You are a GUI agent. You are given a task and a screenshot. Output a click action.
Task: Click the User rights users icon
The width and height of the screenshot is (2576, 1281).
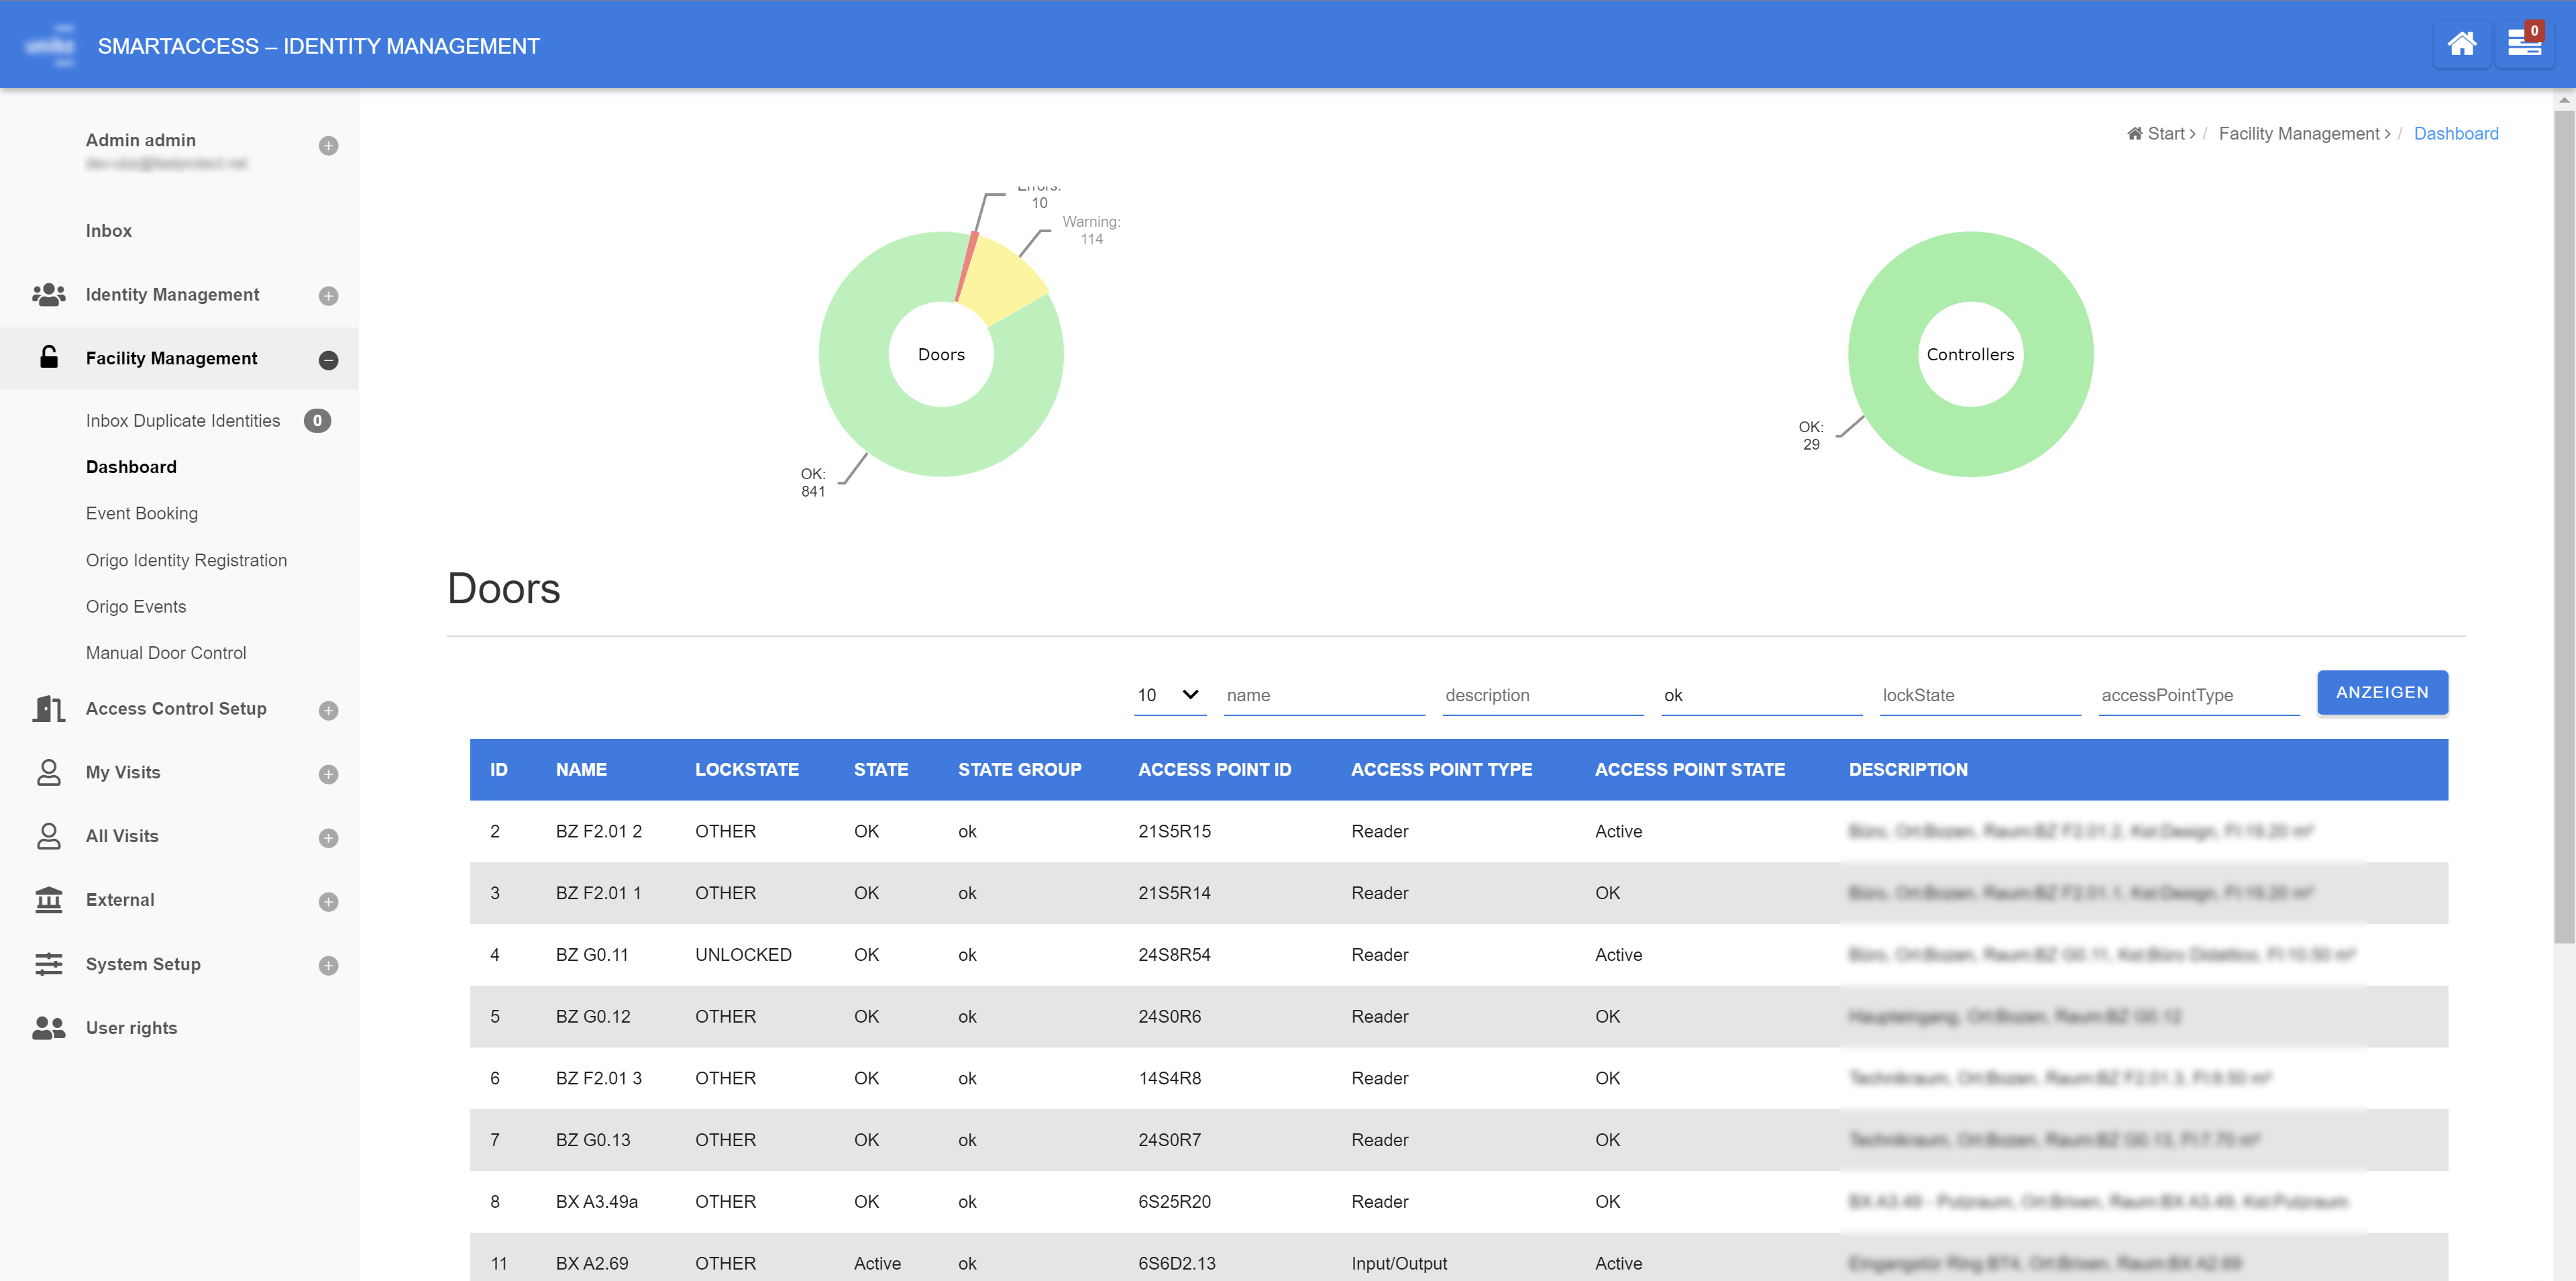click(48, 1028)
